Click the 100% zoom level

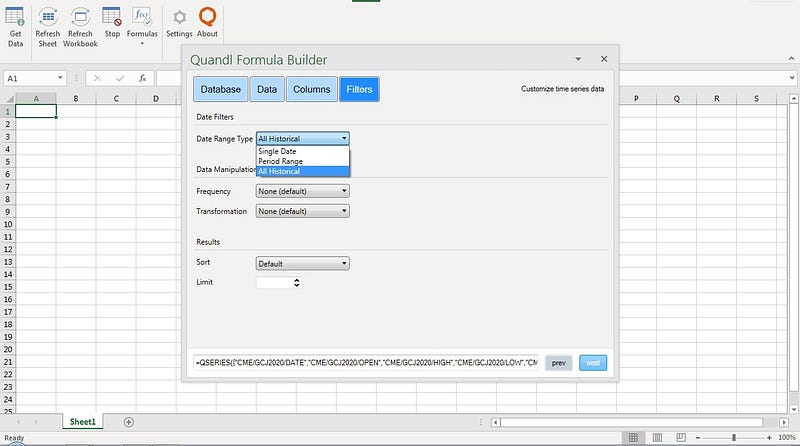pos(786,438)
